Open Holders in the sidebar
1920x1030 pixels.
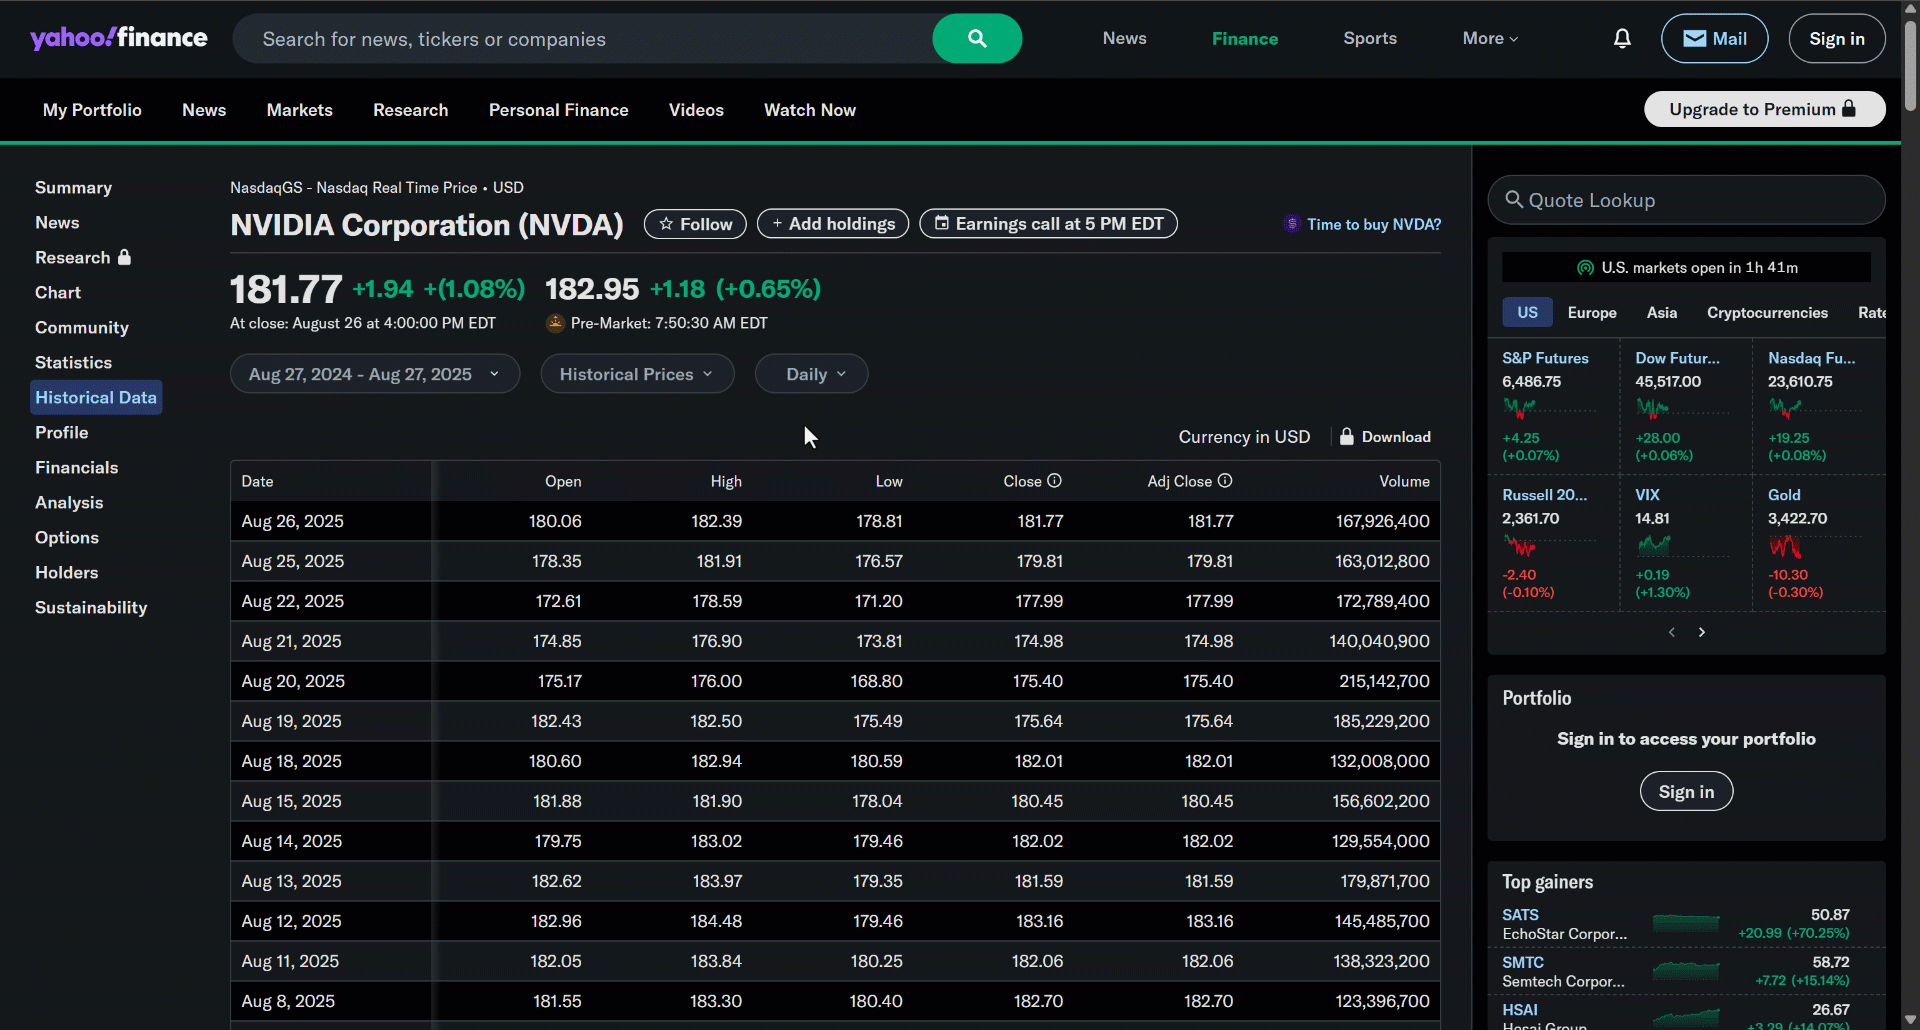click(66, 572)
